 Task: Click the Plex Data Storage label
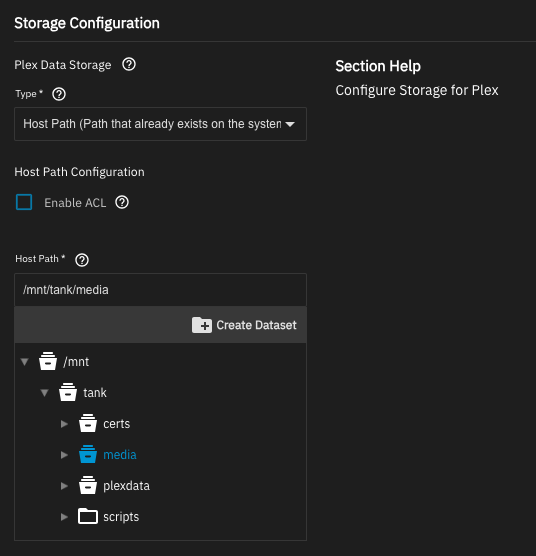click(x=63, y=65)
